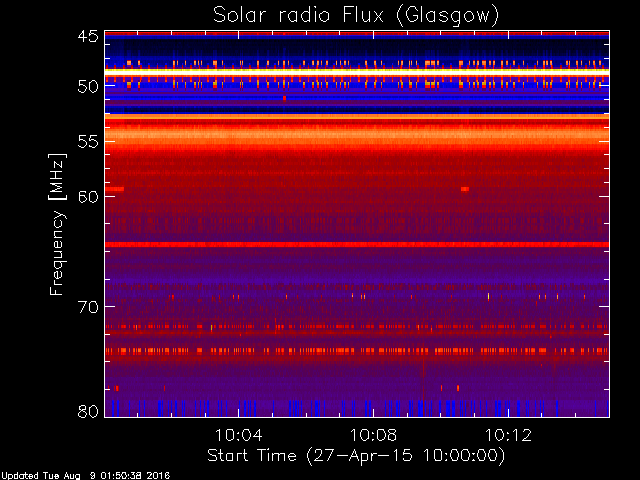
Task: Click the "70" frequency tick label
Action: coord(88,307)
